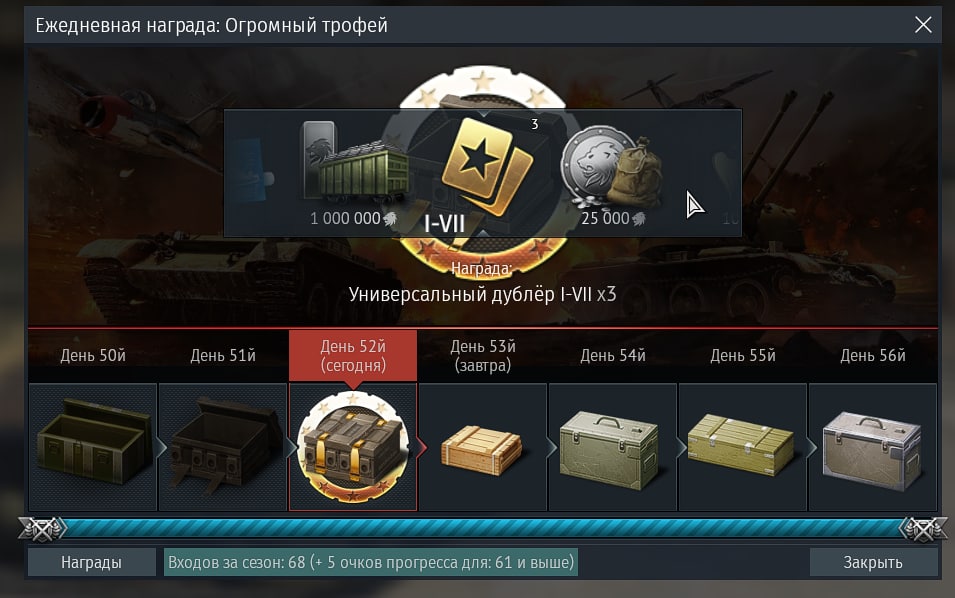Click today's Day 52 trophy chest
Image resolution: width=955 pixels, height=598 pixels.
(353, 447)
